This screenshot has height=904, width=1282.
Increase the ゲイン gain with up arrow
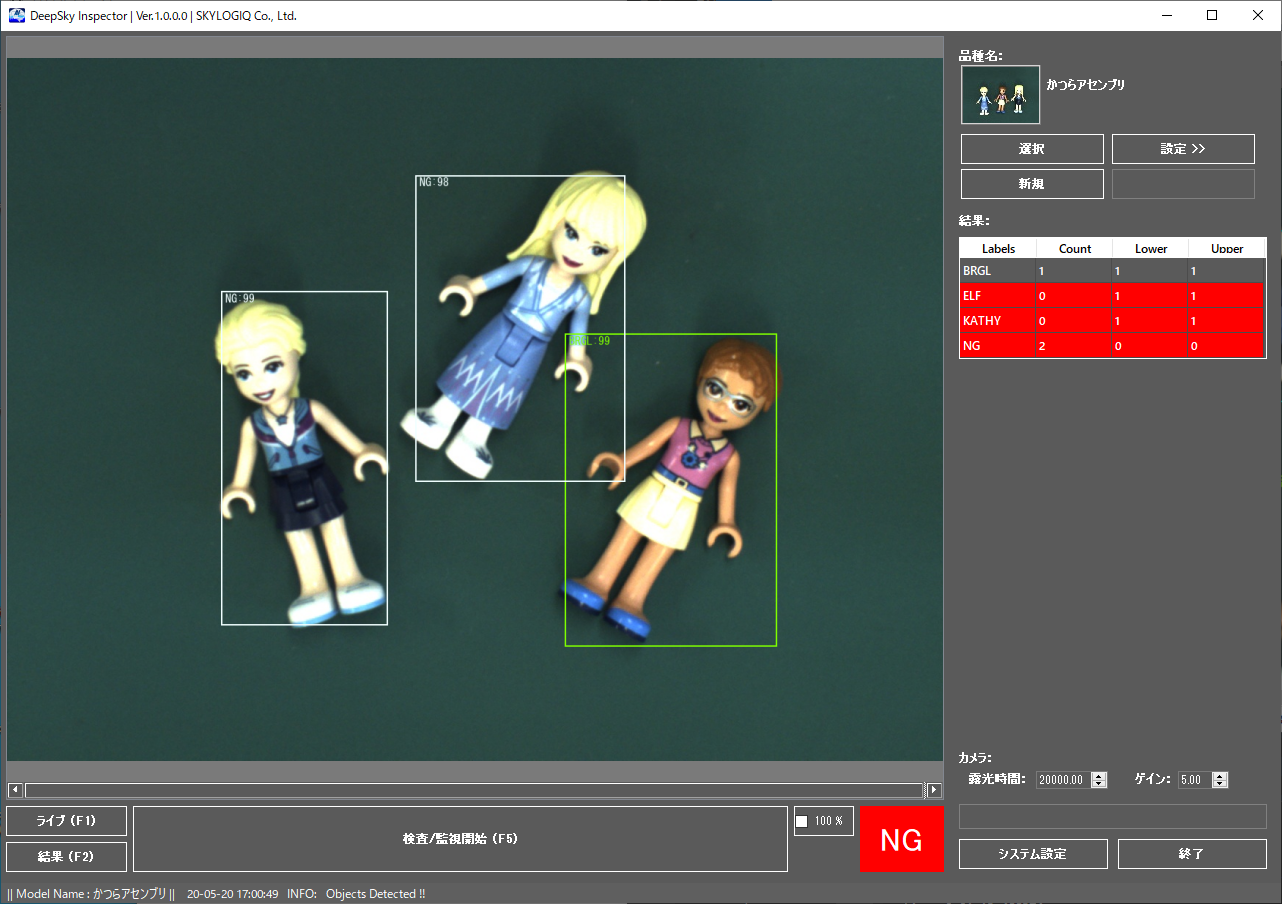point(1219,776)
